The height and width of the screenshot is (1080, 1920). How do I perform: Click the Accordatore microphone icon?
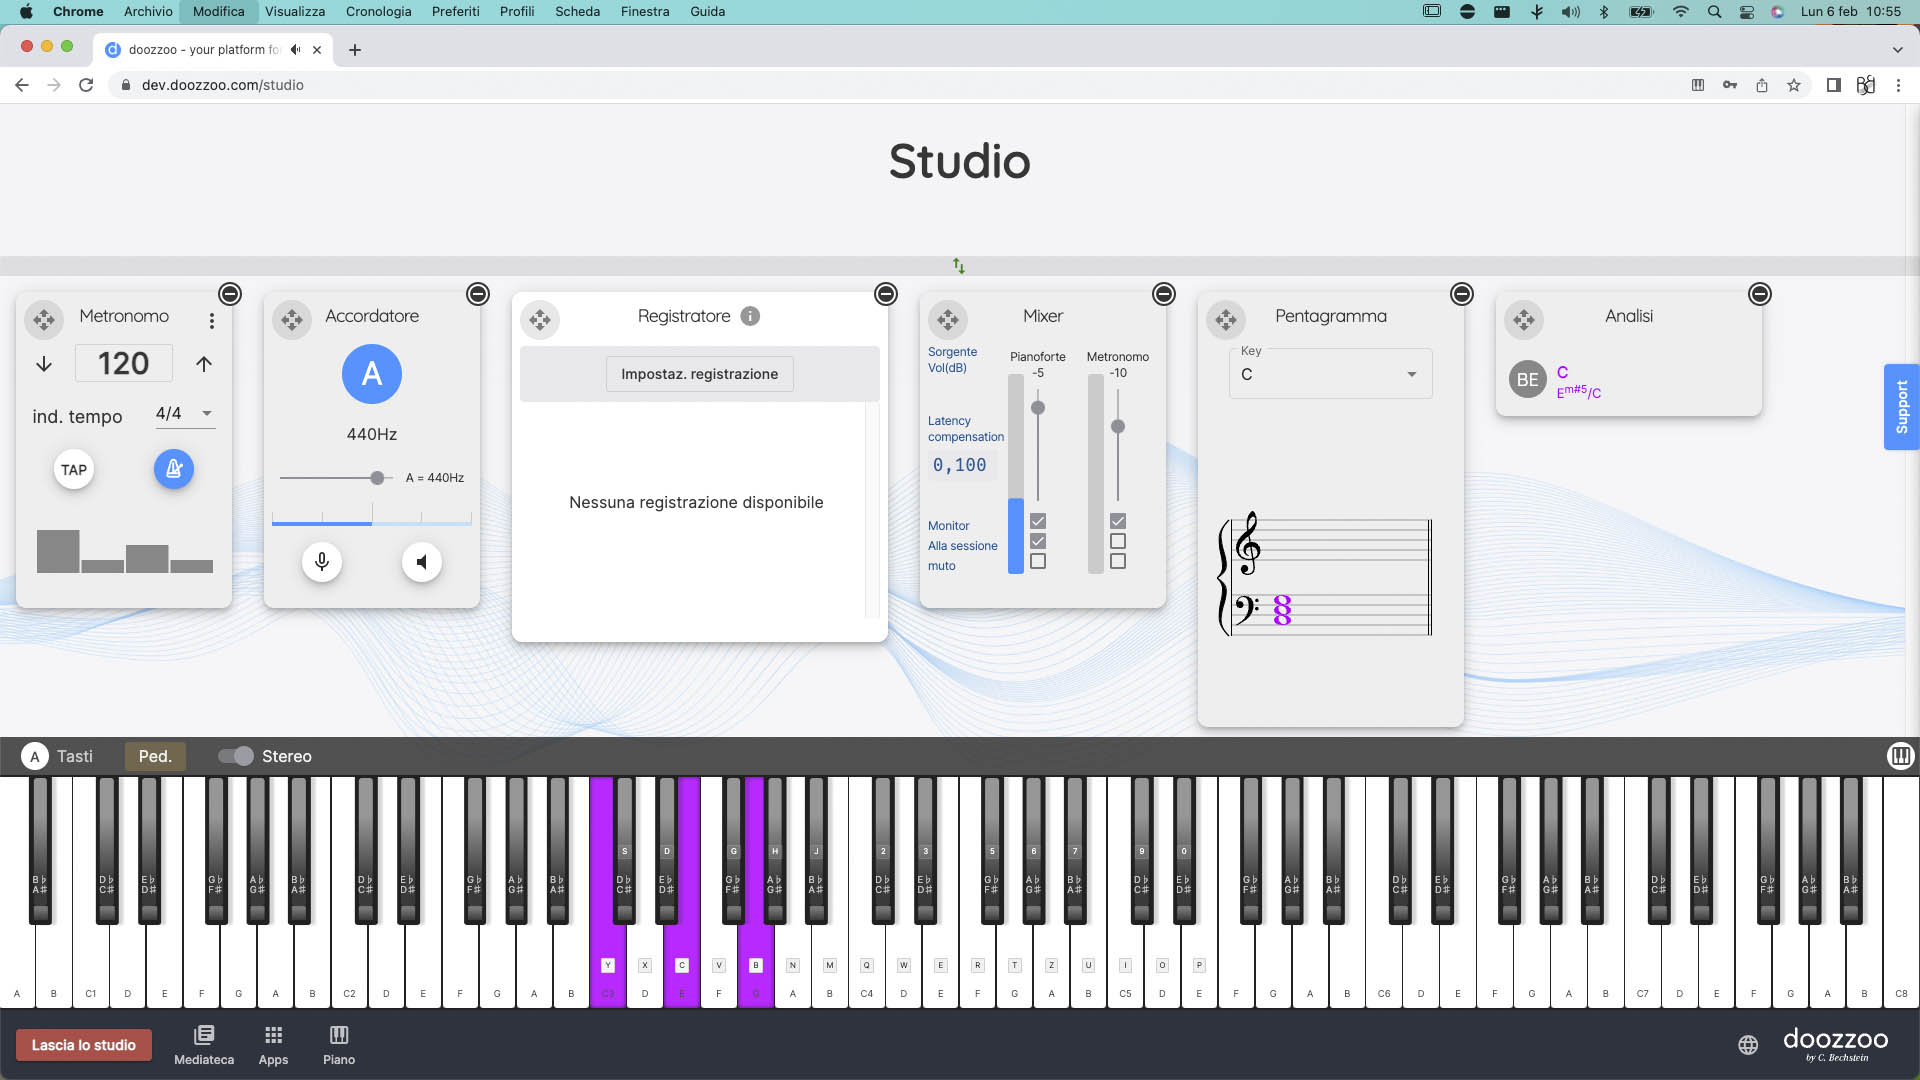pos(322,562)
